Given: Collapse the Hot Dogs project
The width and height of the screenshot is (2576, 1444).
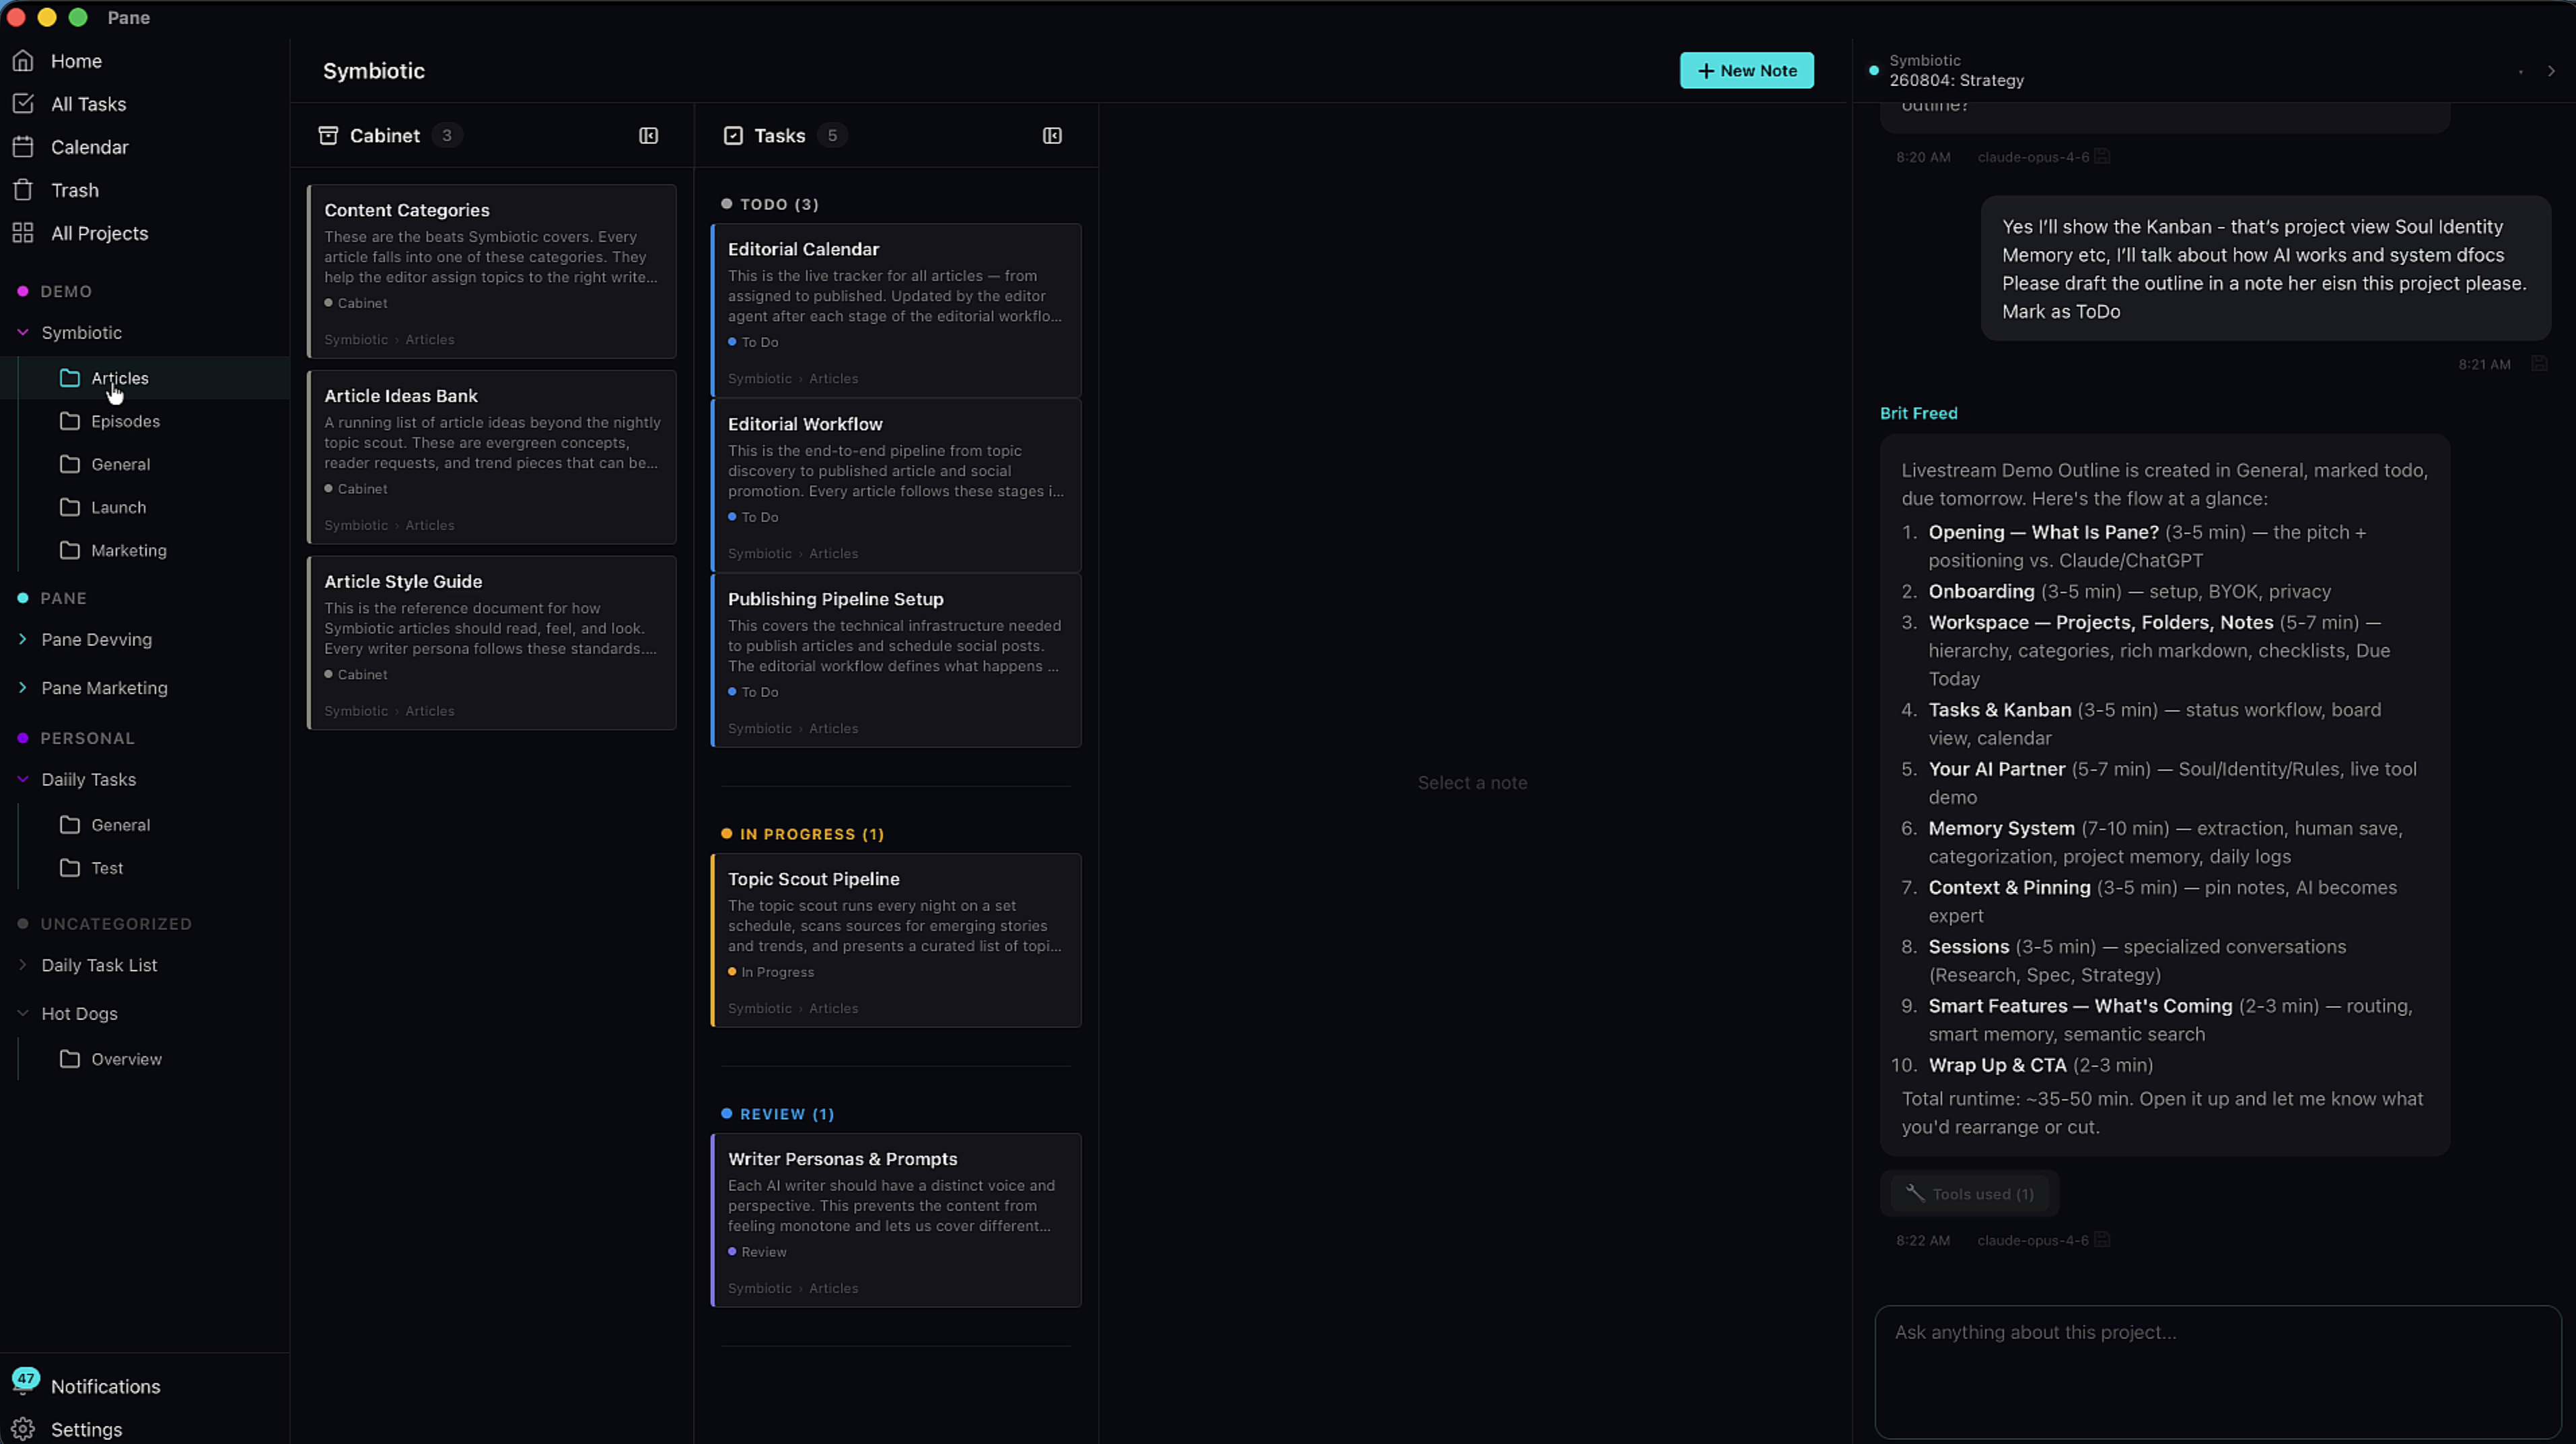Looking at the screenshot, I should 23,1014.
